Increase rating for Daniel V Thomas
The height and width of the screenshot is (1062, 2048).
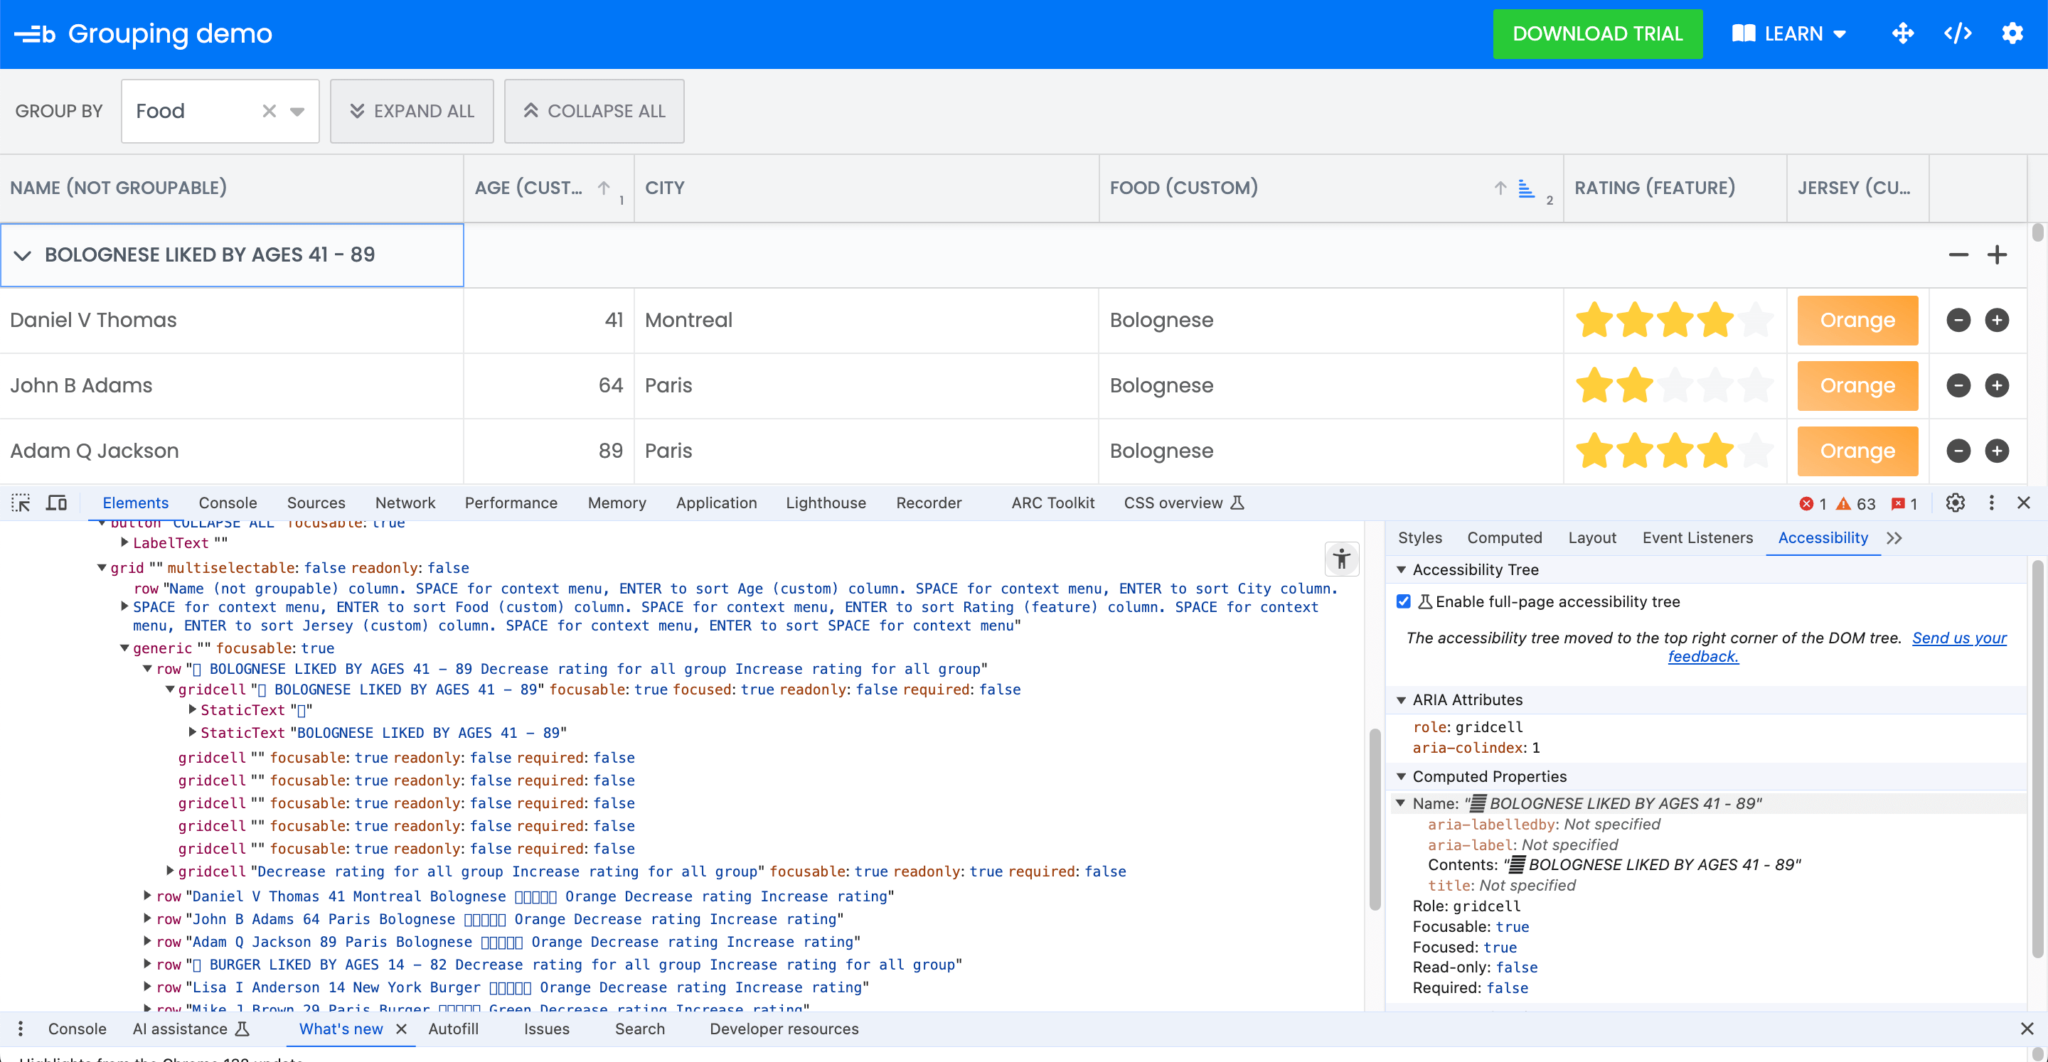pos(1997,320)
